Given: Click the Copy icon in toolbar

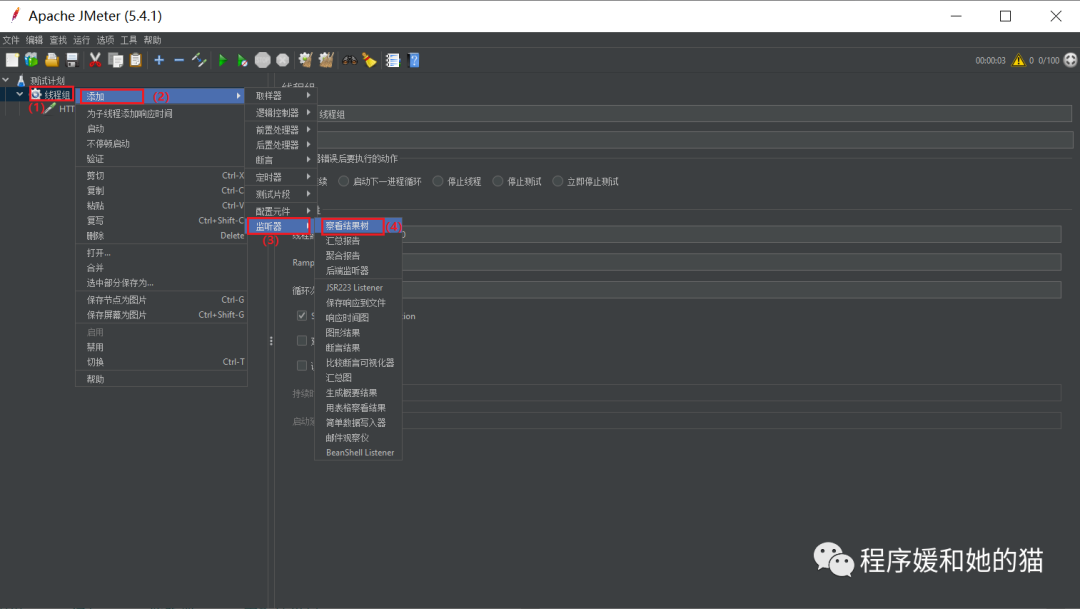Looking at the screenshot, I should point(116,61).
